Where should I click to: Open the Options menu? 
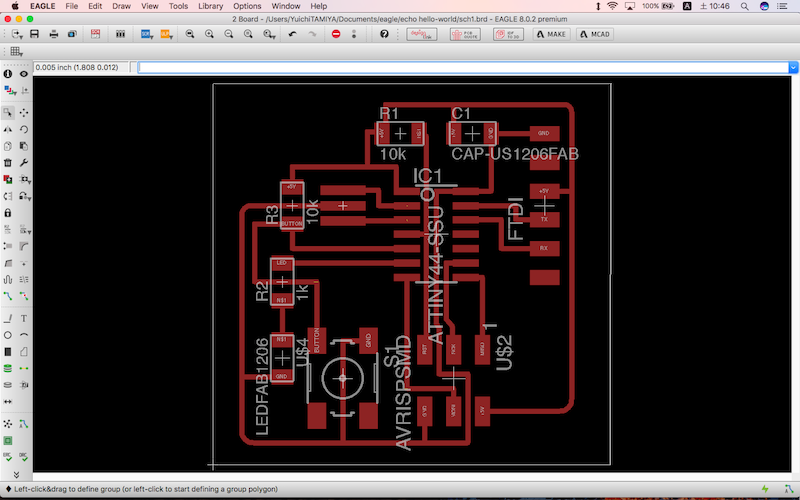pos(247,6)
